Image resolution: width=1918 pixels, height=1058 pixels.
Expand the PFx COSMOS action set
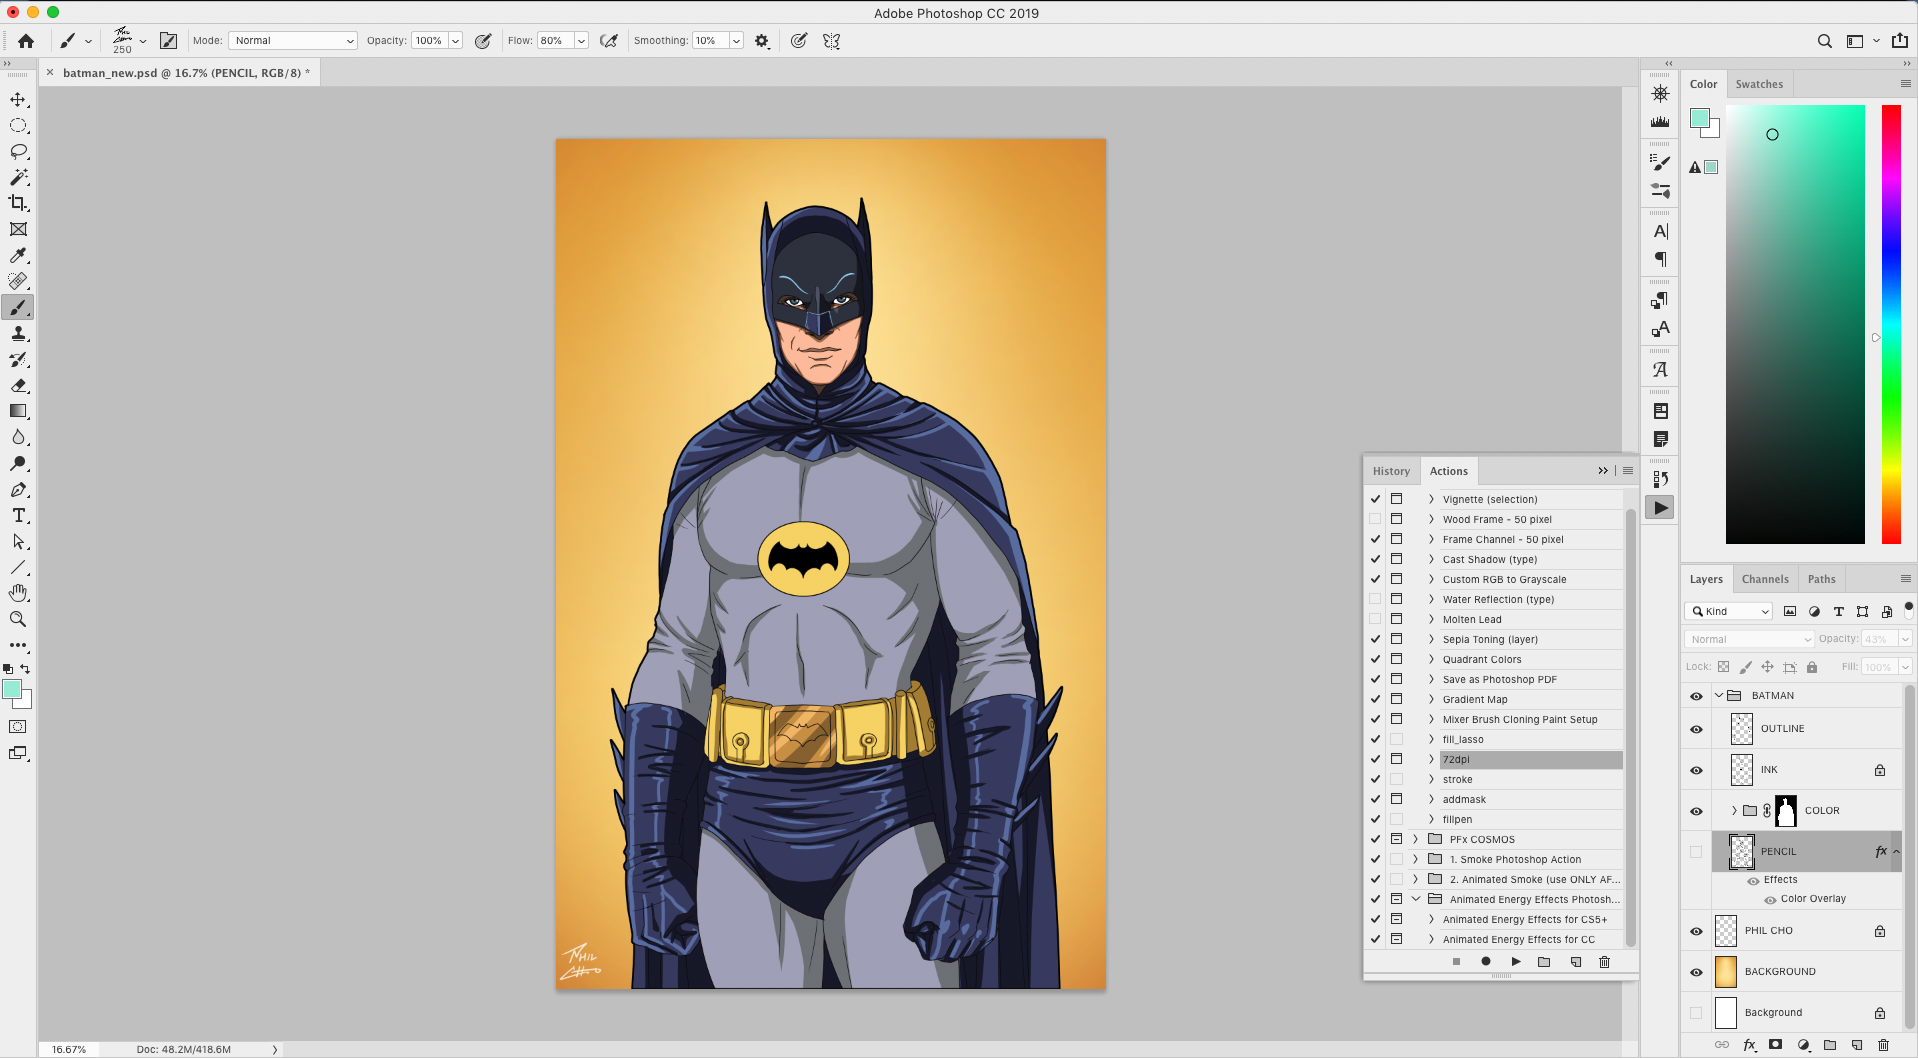pos(1415,839)
